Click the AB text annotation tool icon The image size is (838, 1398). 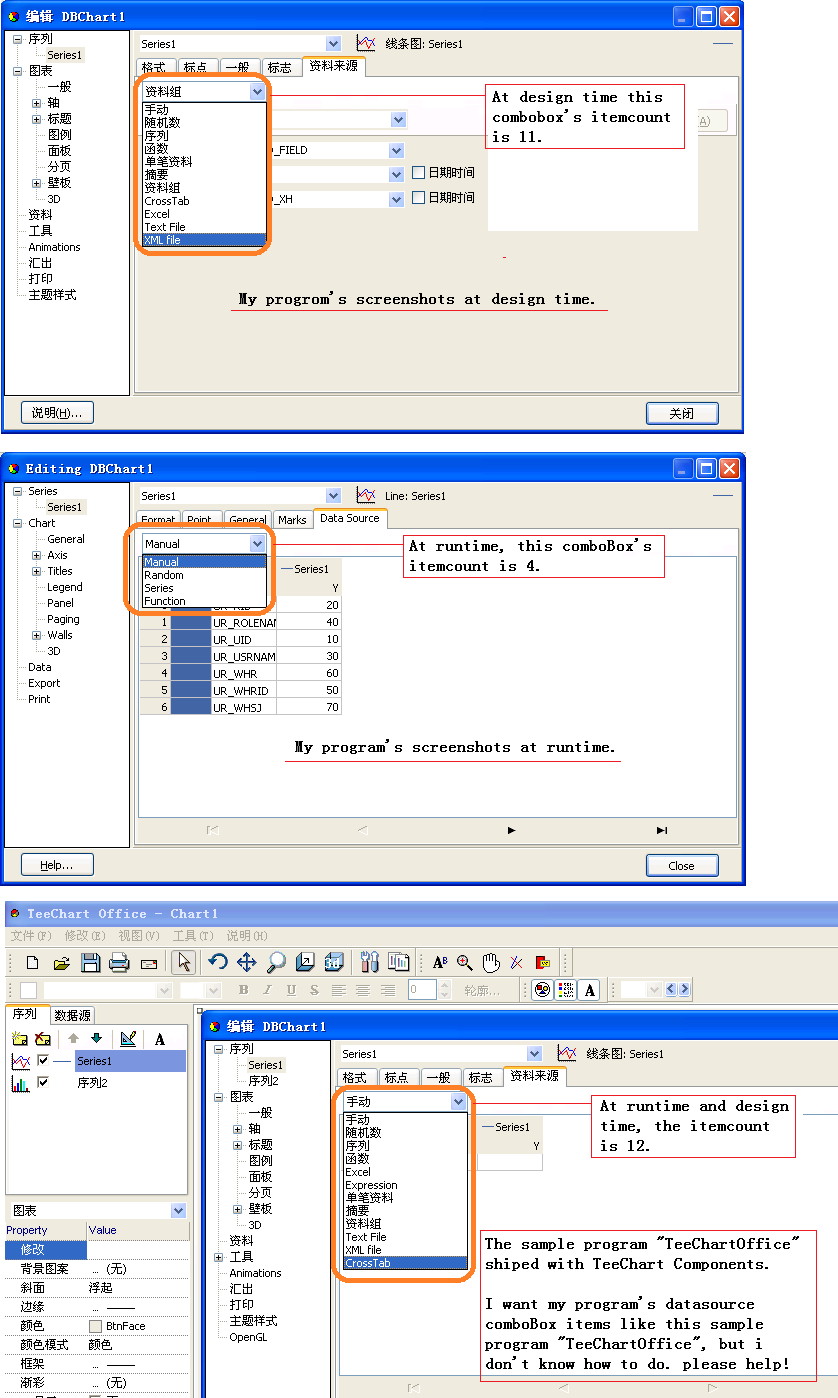[x=440, y=963]
